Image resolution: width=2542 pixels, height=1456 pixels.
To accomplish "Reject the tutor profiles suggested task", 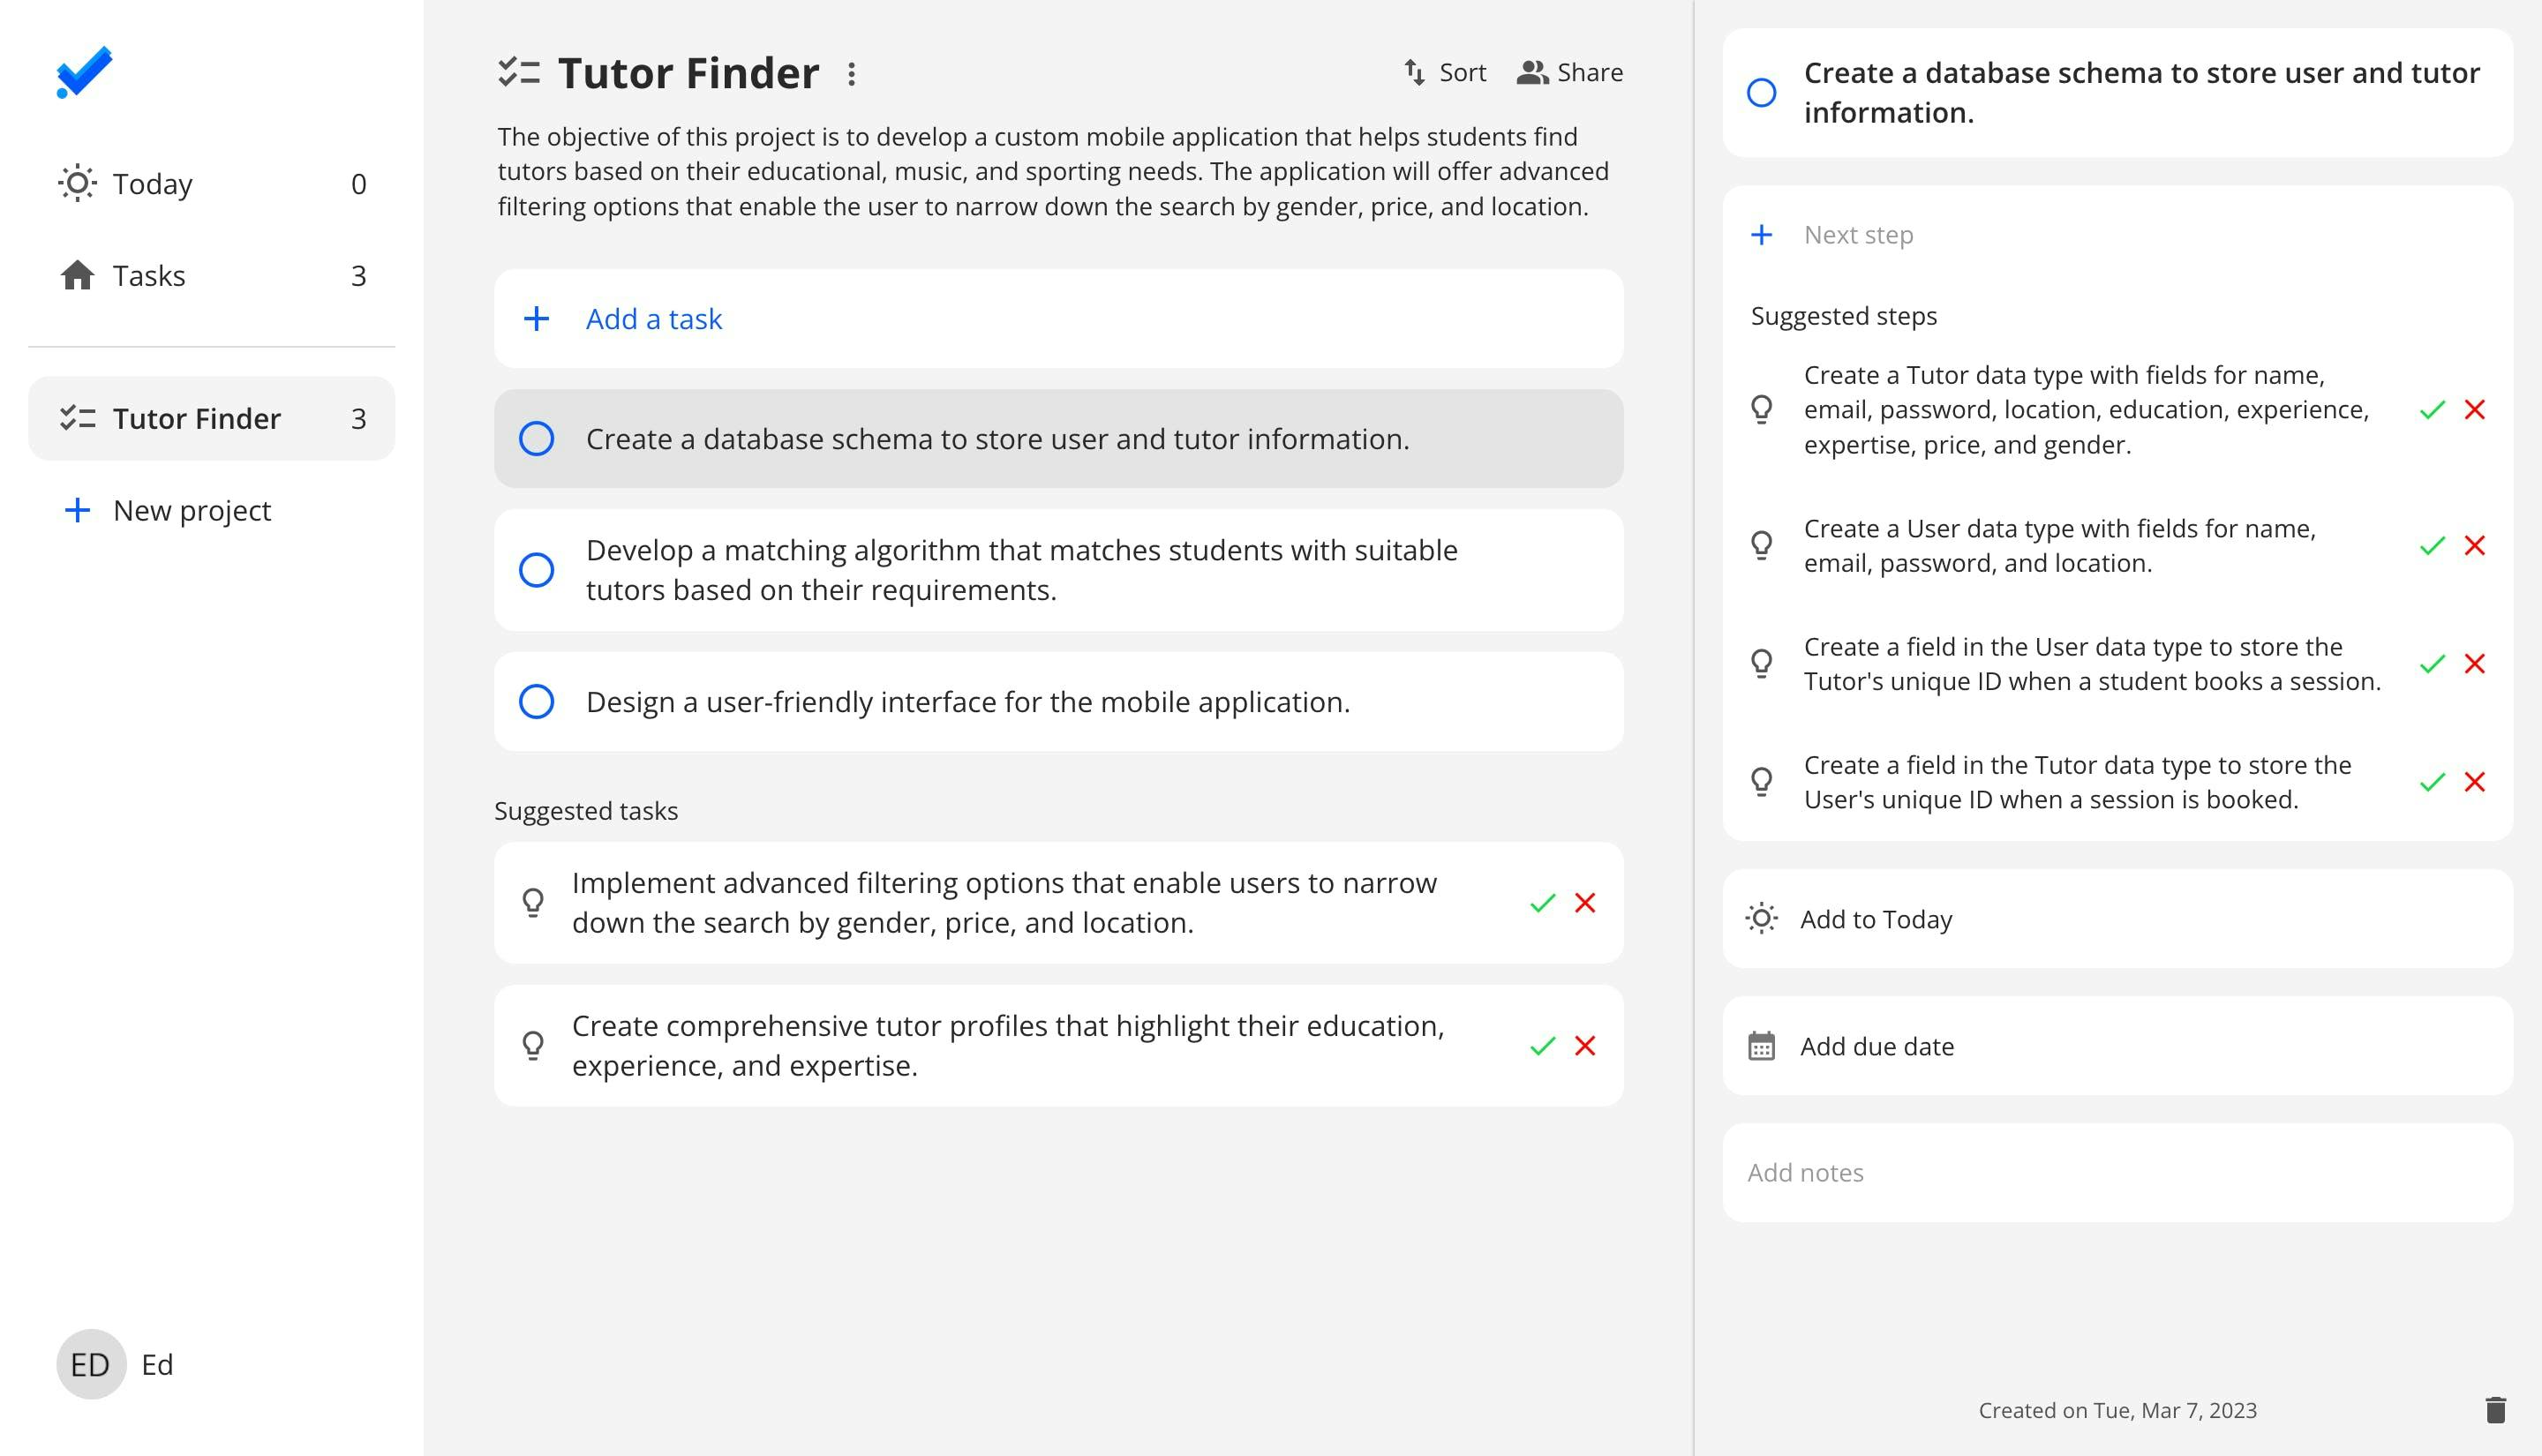I will (1587, 1046).
